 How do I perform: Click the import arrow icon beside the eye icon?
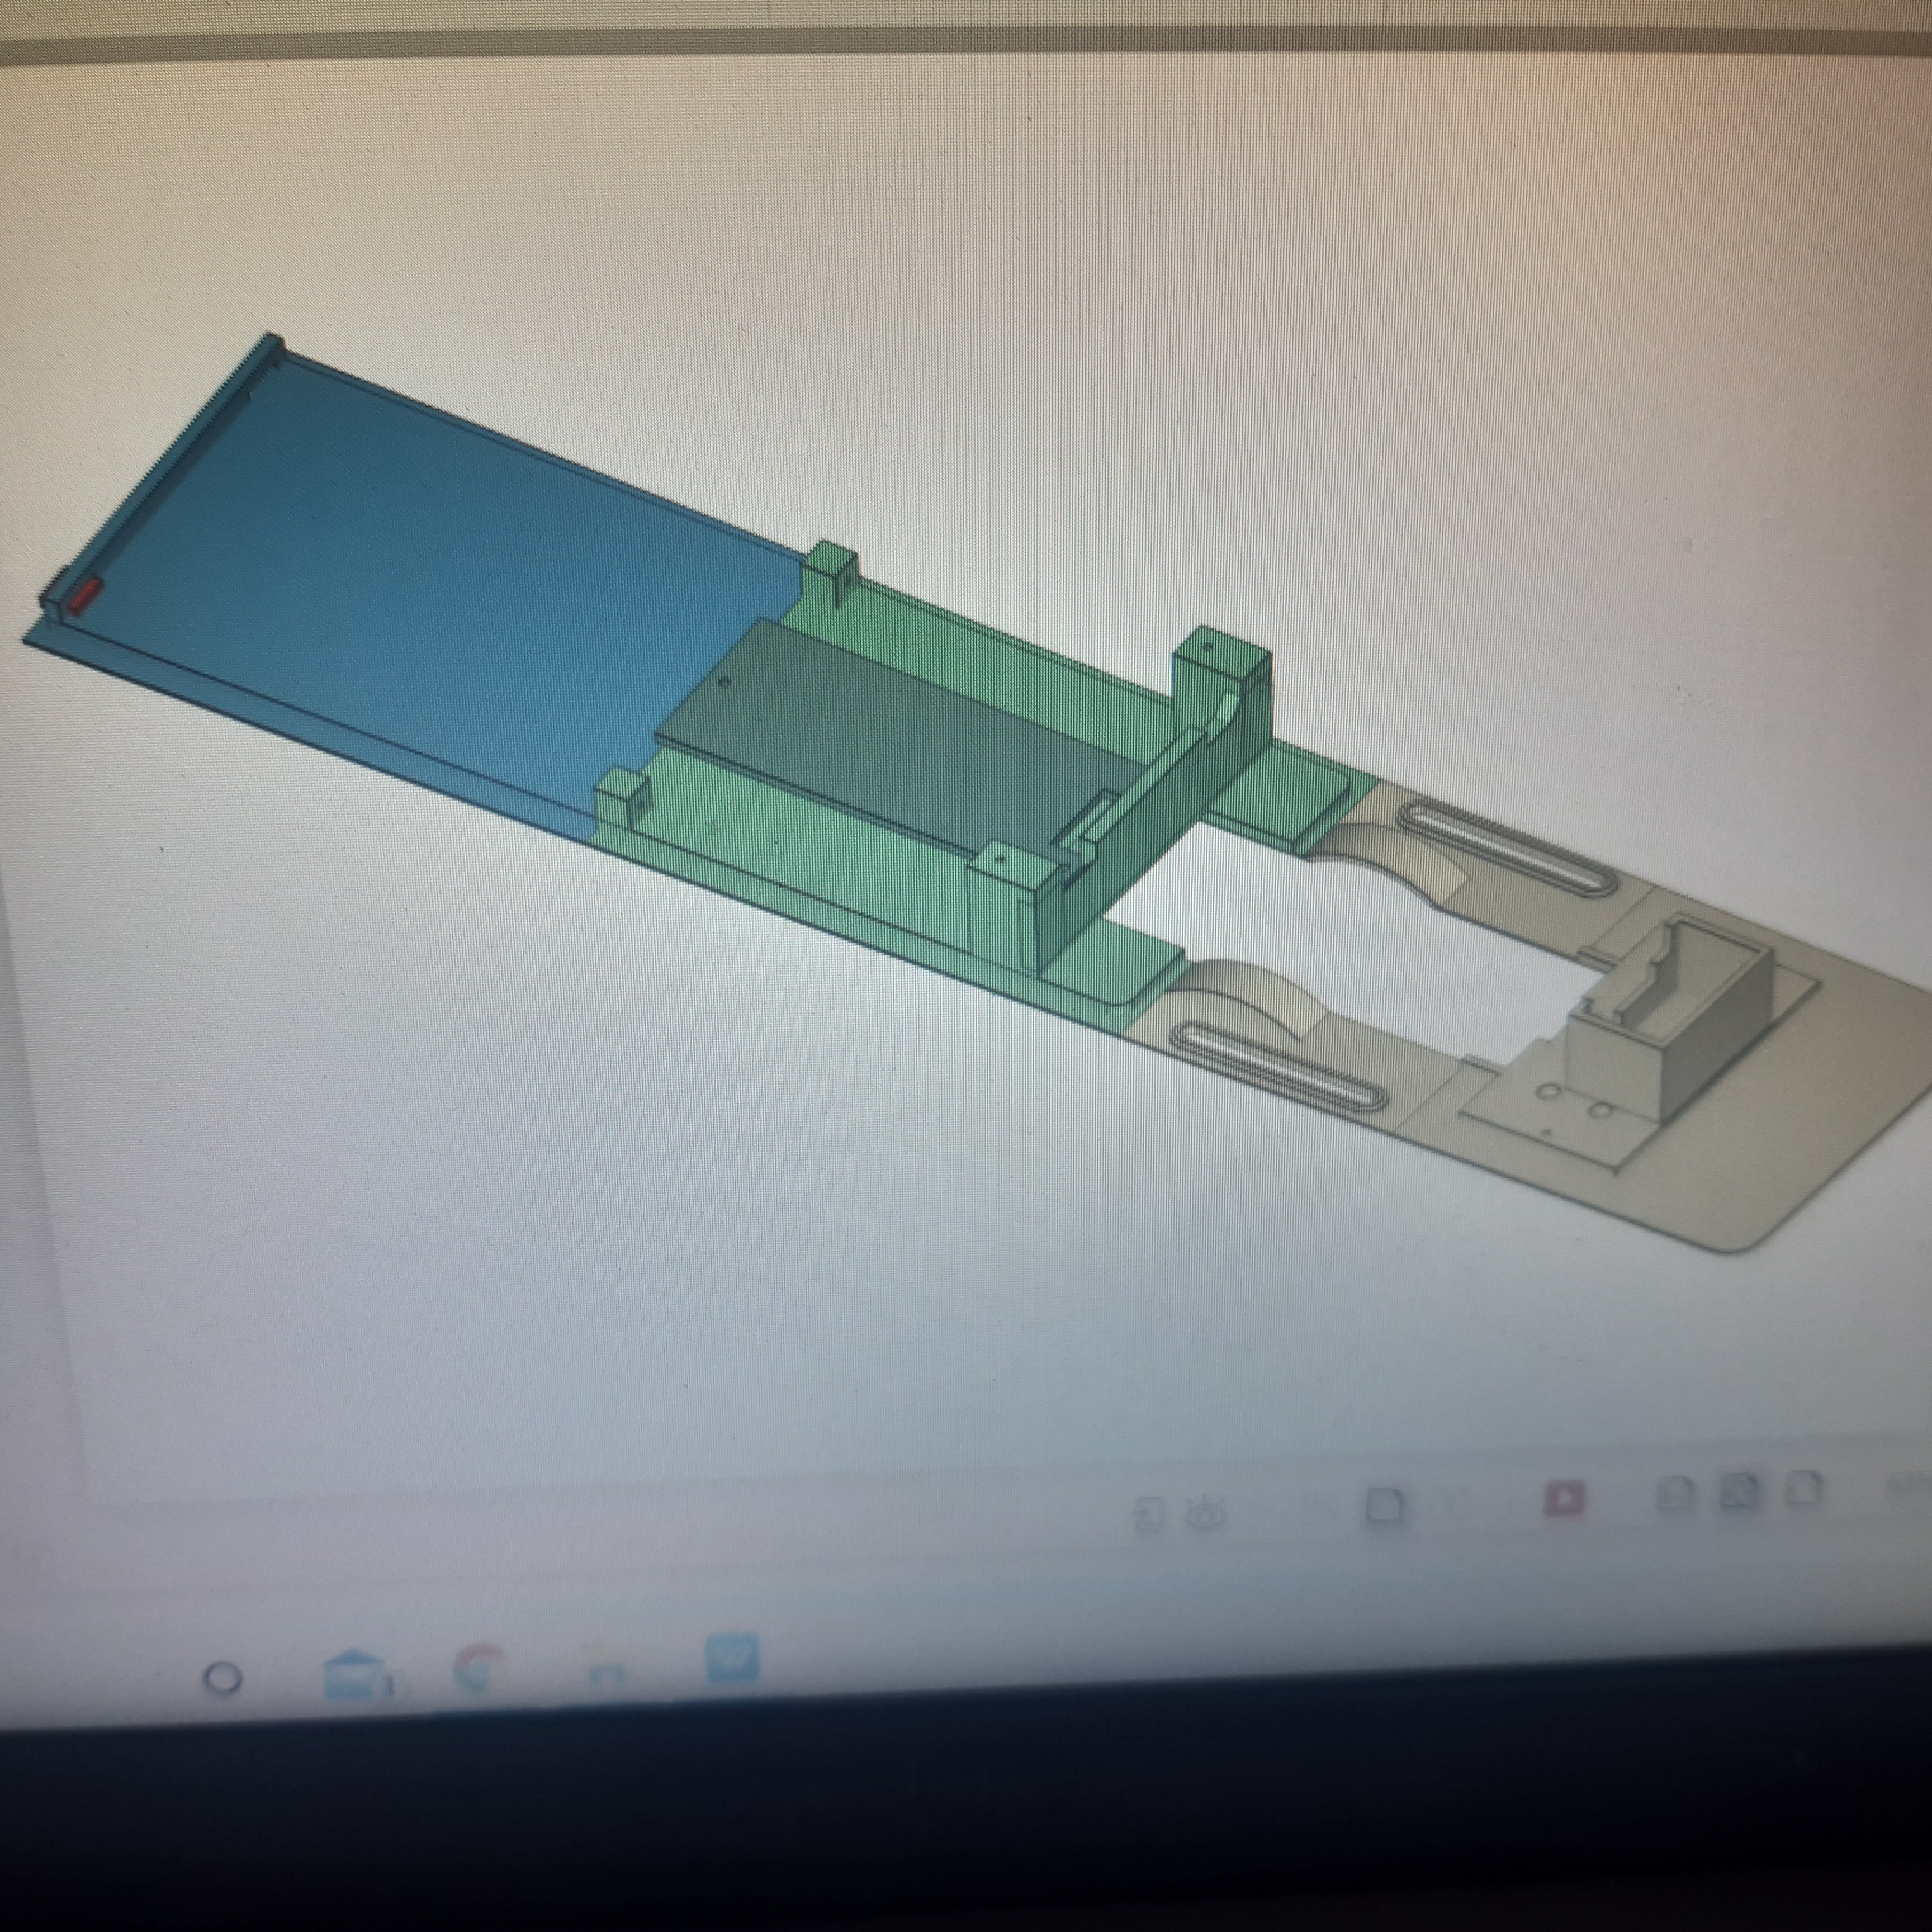click(x=1149, y=1516)
